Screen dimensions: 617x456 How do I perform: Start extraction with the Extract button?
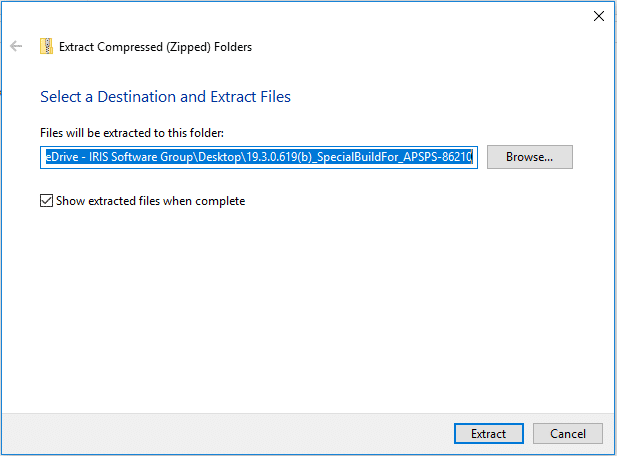coord(489,434)
